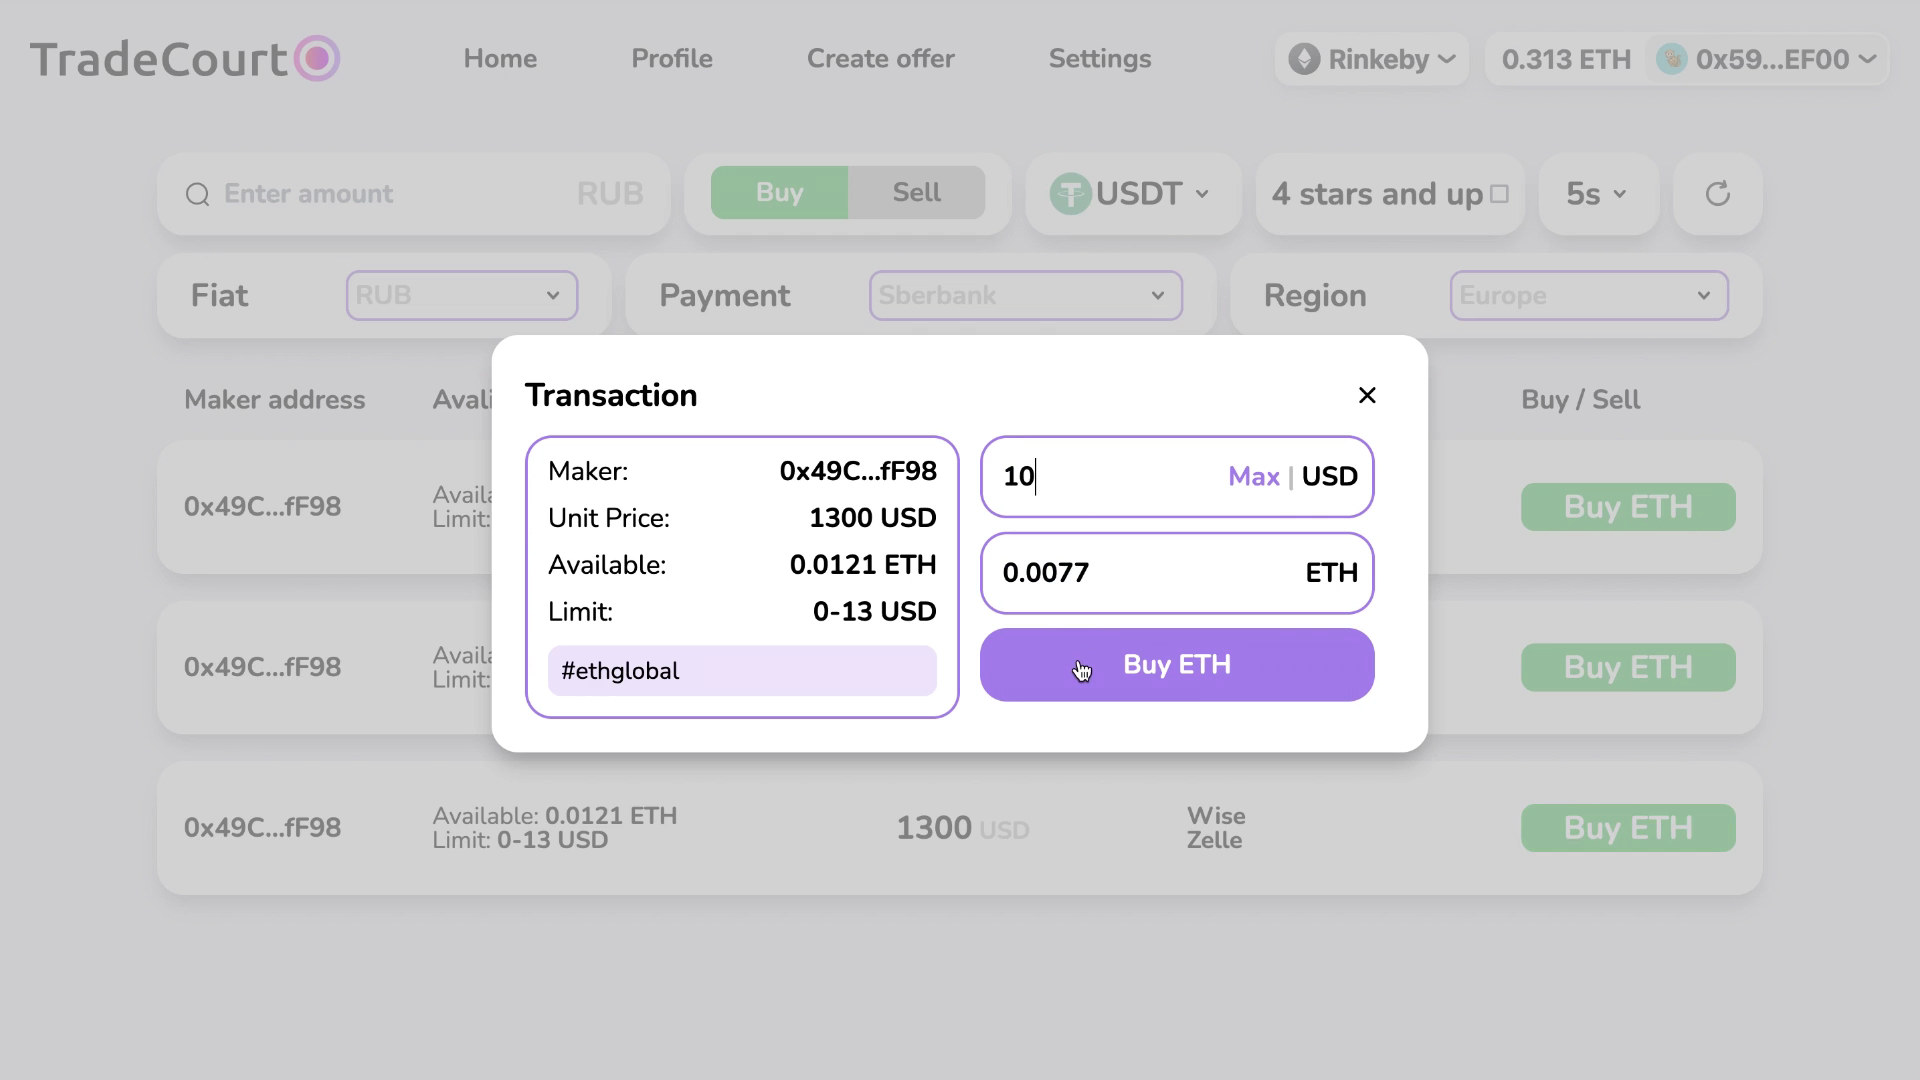This screenshot has width=1920, height=1080.
Task: Close the Transaction dialog with the X
Action: [1367, 395]
